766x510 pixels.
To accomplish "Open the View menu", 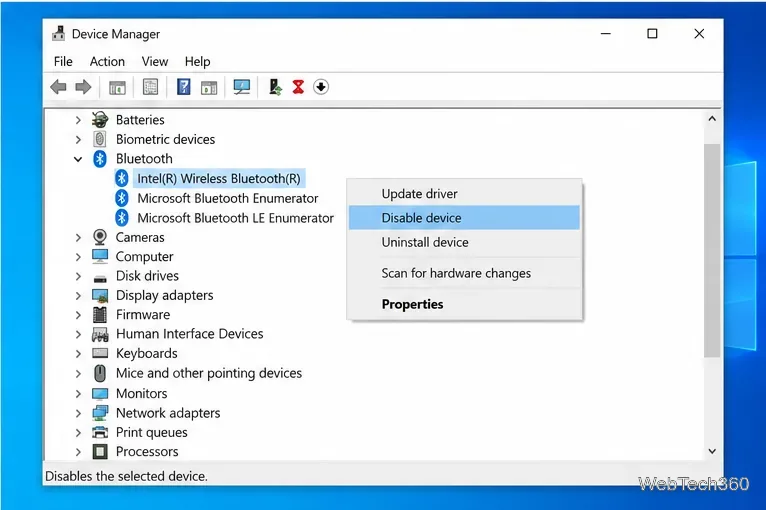I will pyautogui.click(x=155, y=62).
